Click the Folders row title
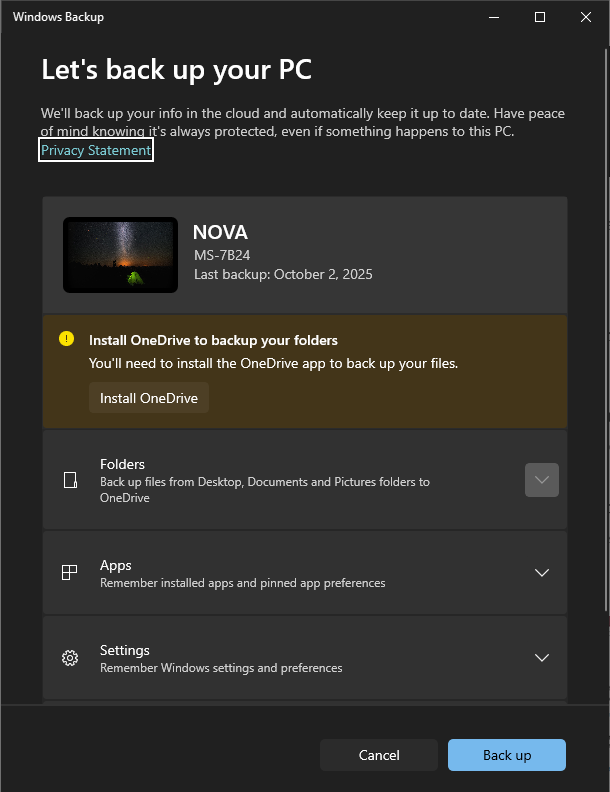The width and height of the screenshot is (610, 792). 122,464
